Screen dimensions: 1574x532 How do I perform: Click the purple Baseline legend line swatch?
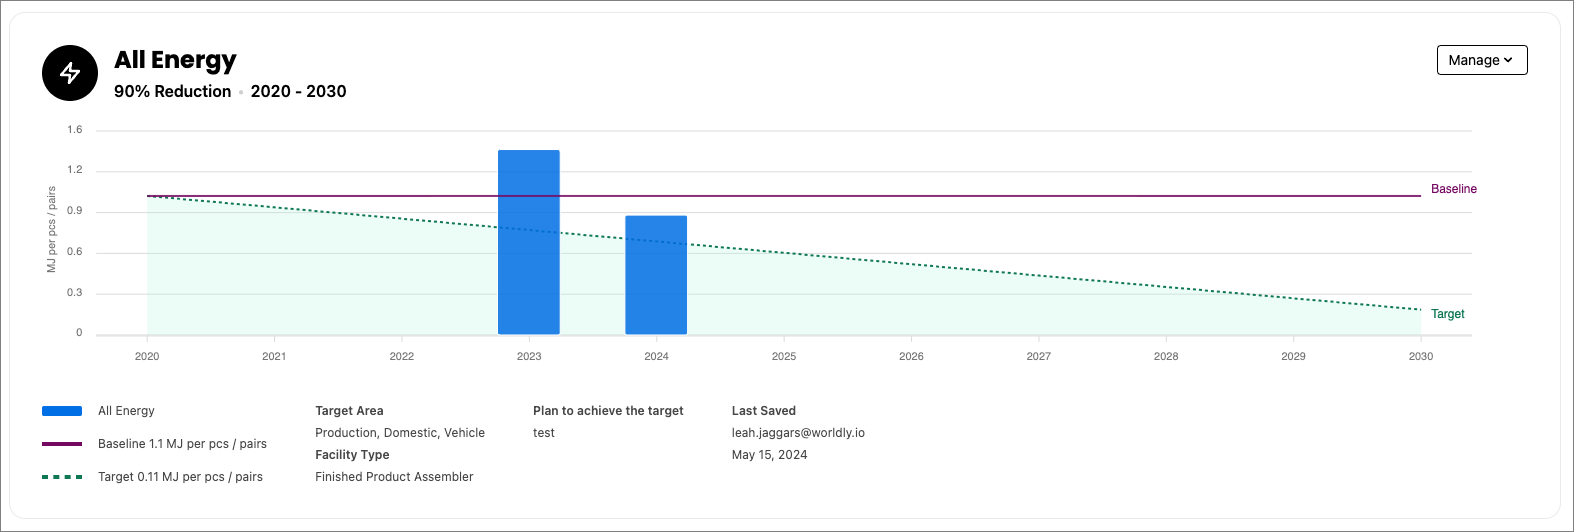pyautogui.click(x=62, y=444)
